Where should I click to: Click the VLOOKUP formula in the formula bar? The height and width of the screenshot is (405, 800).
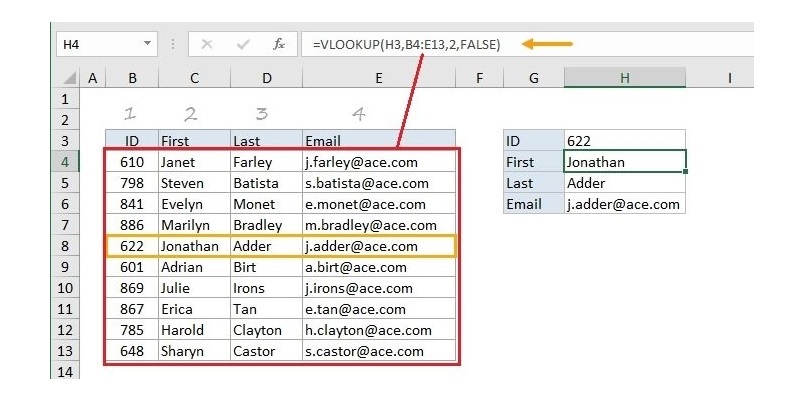[407, 45]
